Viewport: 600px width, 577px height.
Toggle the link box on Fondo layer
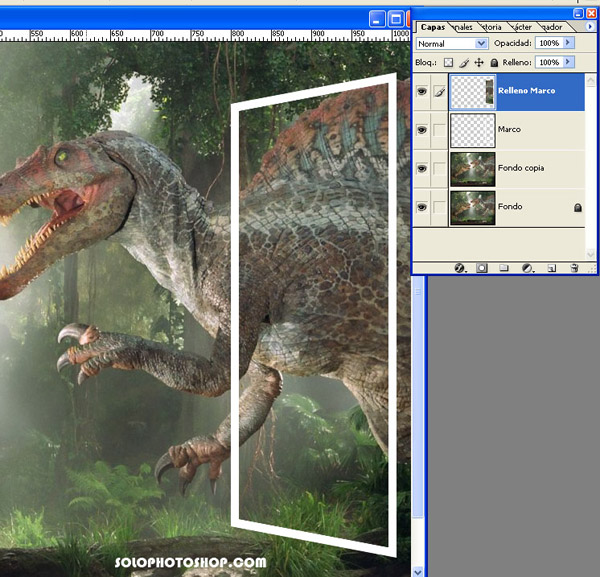pyautogui.click(x=439, y=207)
